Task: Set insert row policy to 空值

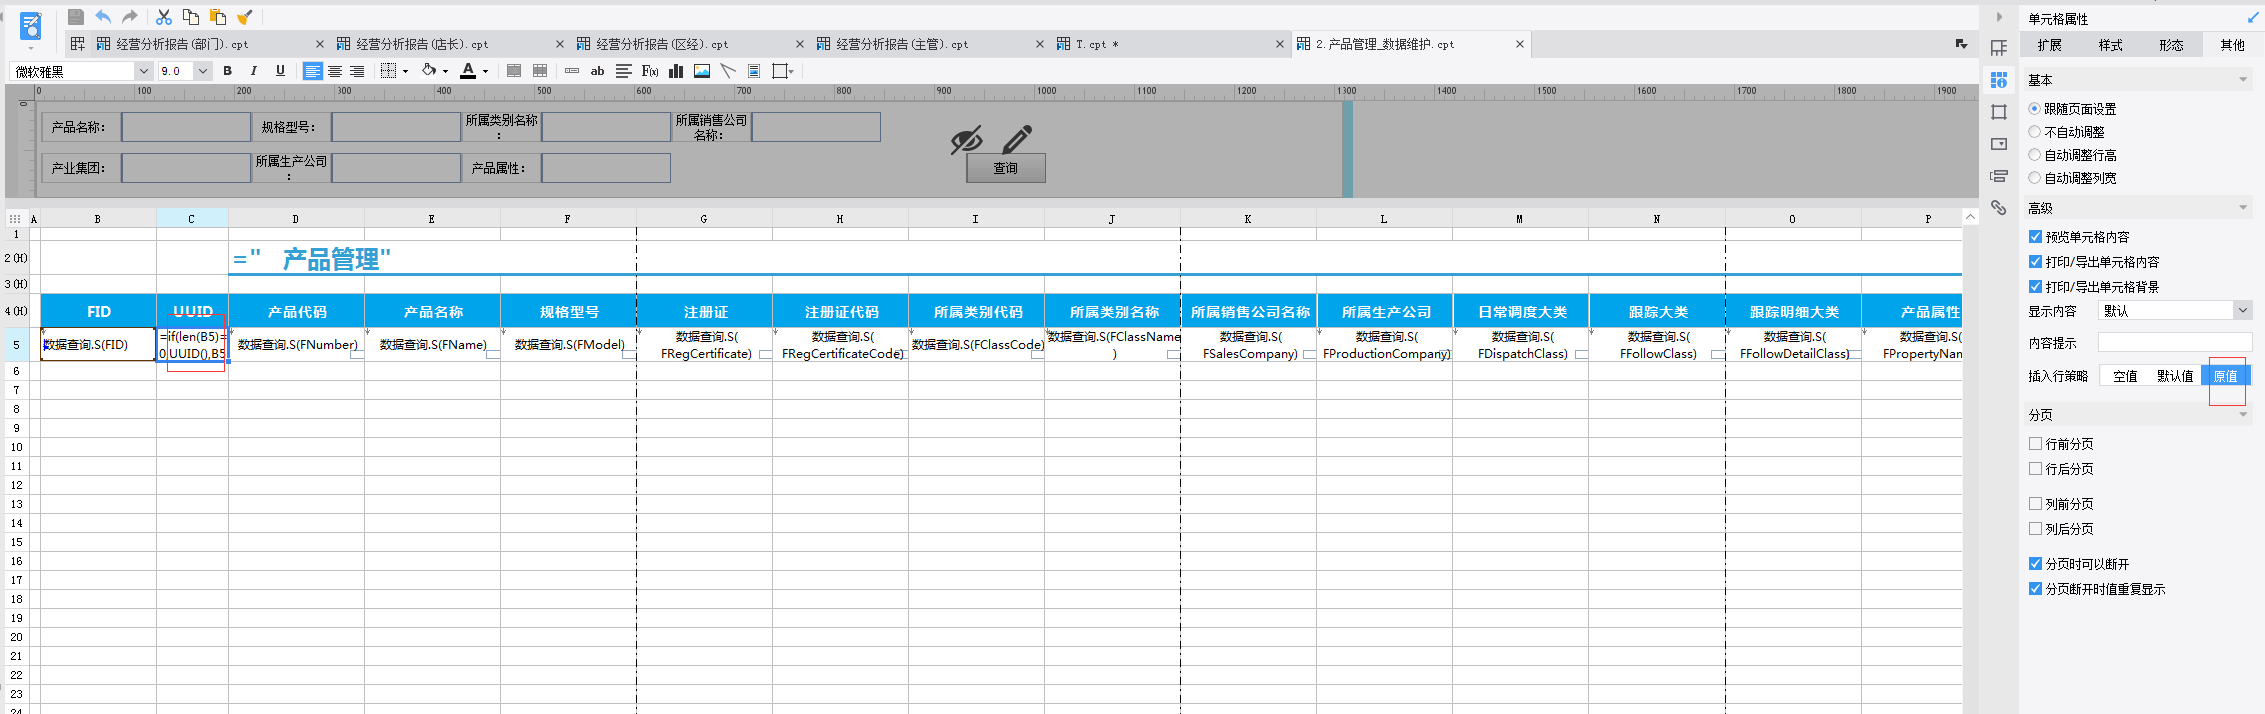Action: tap(2125, 376)
